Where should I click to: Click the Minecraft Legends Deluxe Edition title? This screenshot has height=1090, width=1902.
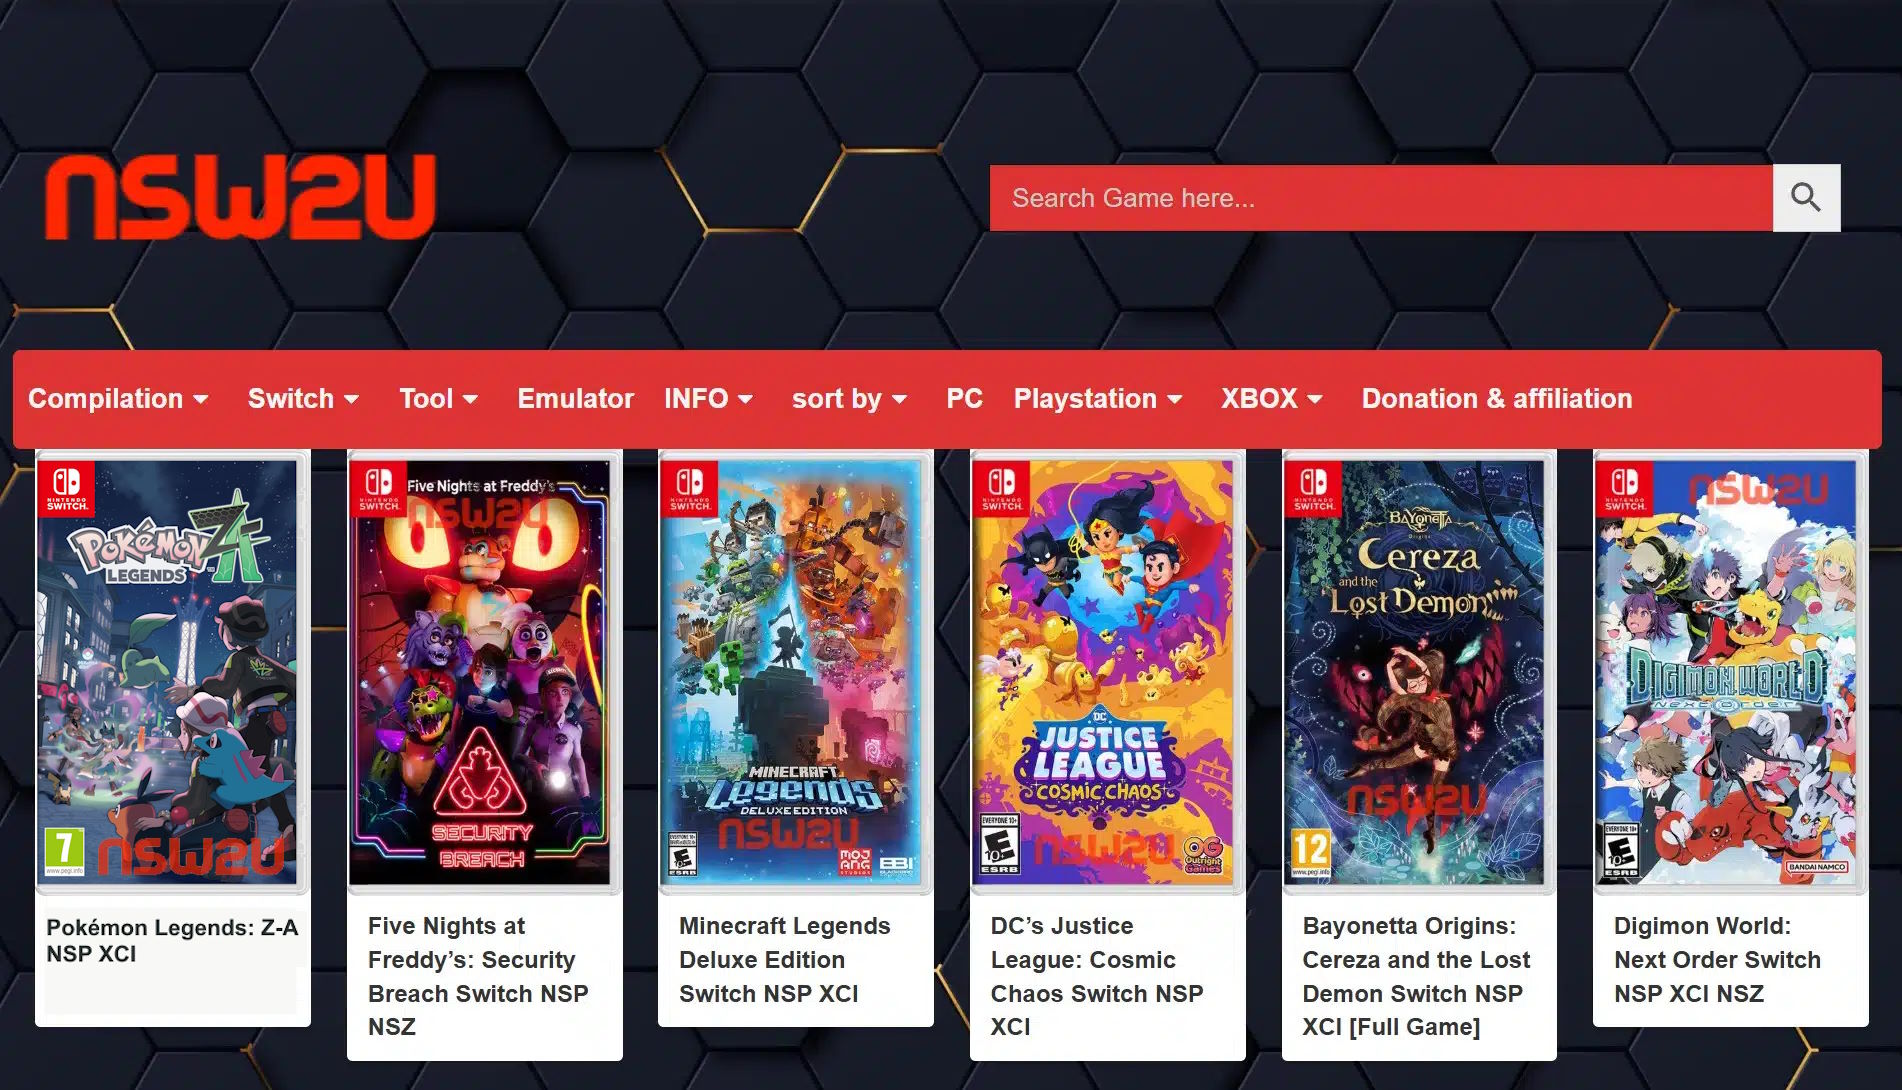tap(785, 960)
